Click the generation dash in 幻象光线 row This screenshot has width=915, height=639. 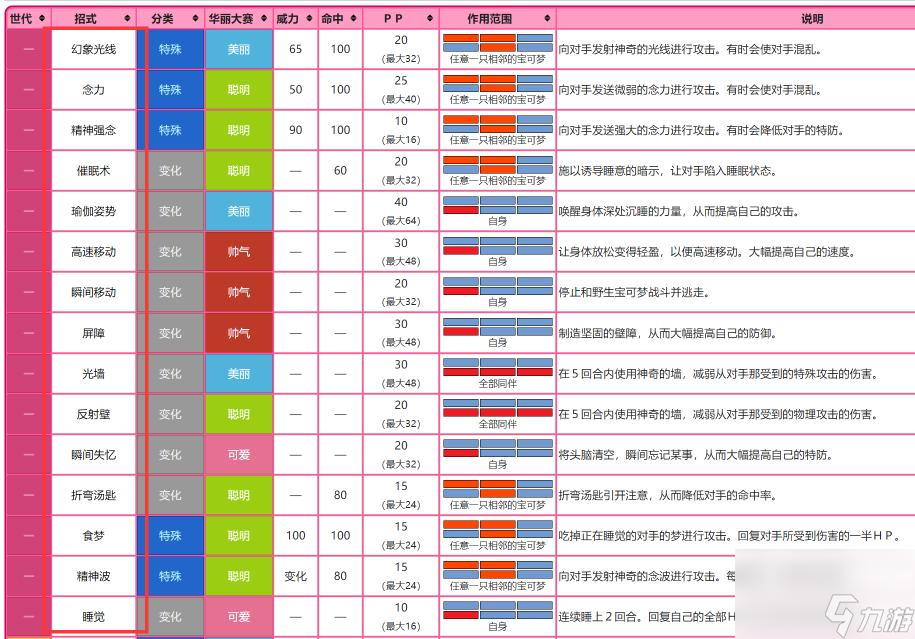pos(29,50)
